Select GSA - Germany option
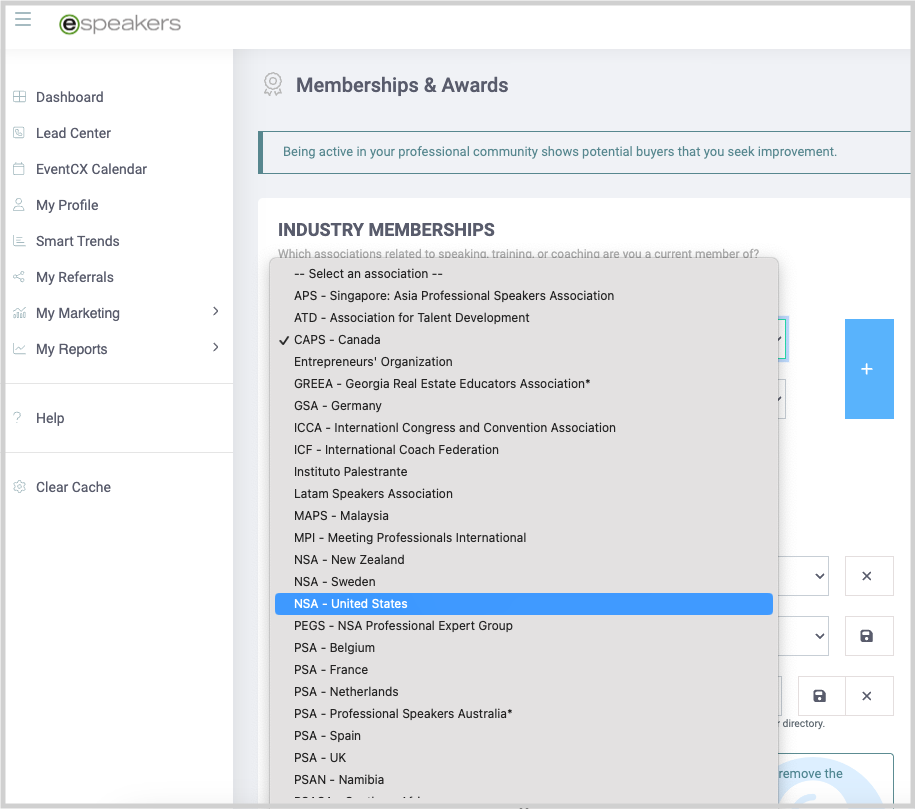Screen dimensions: 915x809 tap(523, 406)
